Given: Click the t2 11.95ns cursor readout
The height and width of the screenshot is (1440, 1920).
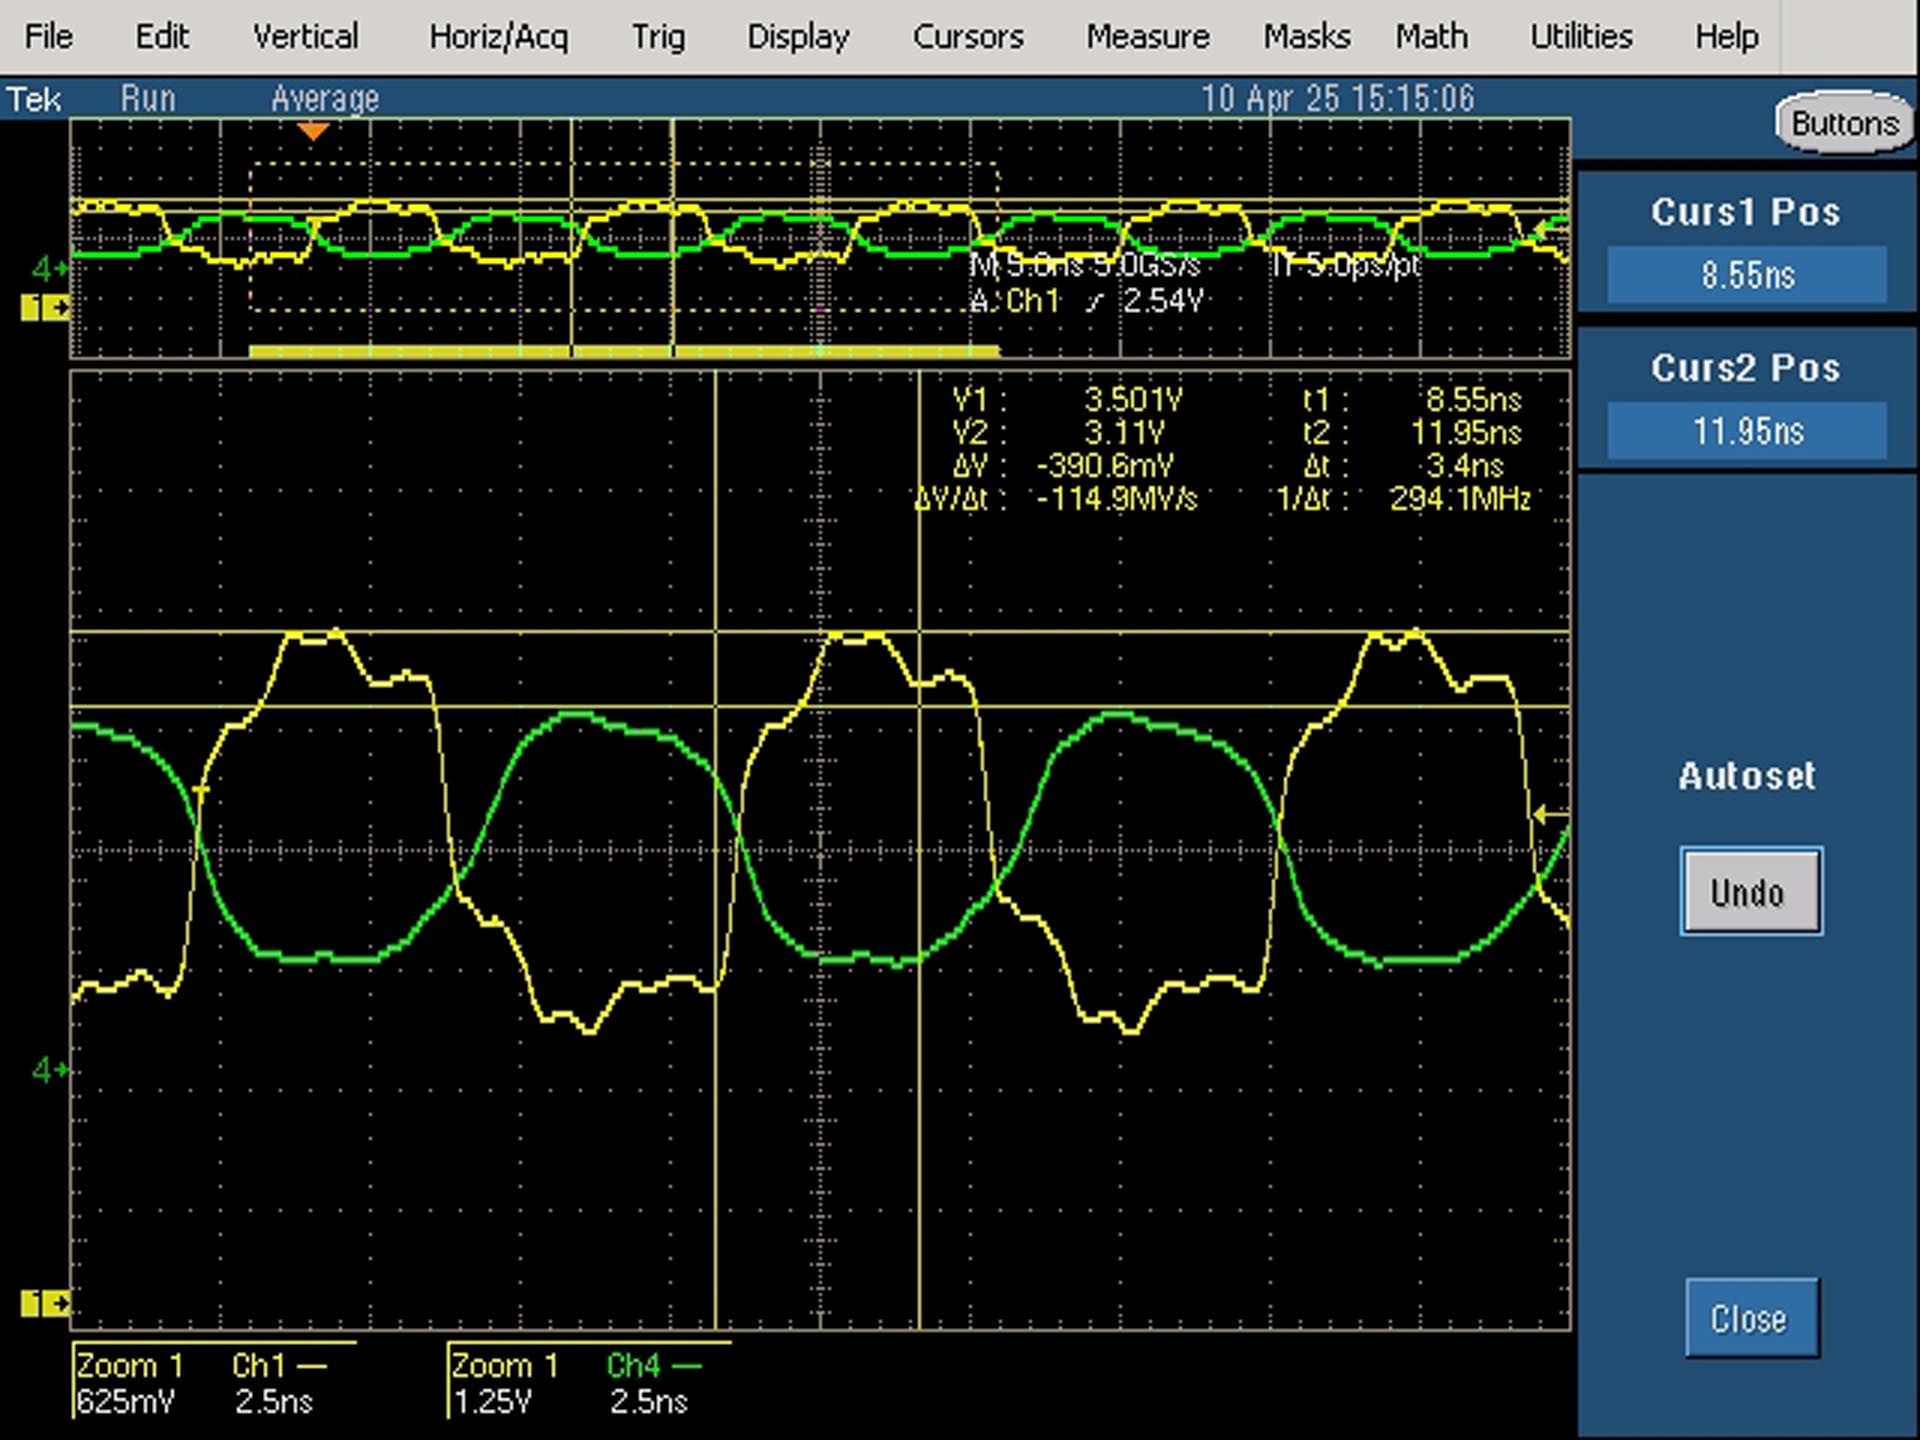Looking at the screenshot, I should pos(1411,433).
